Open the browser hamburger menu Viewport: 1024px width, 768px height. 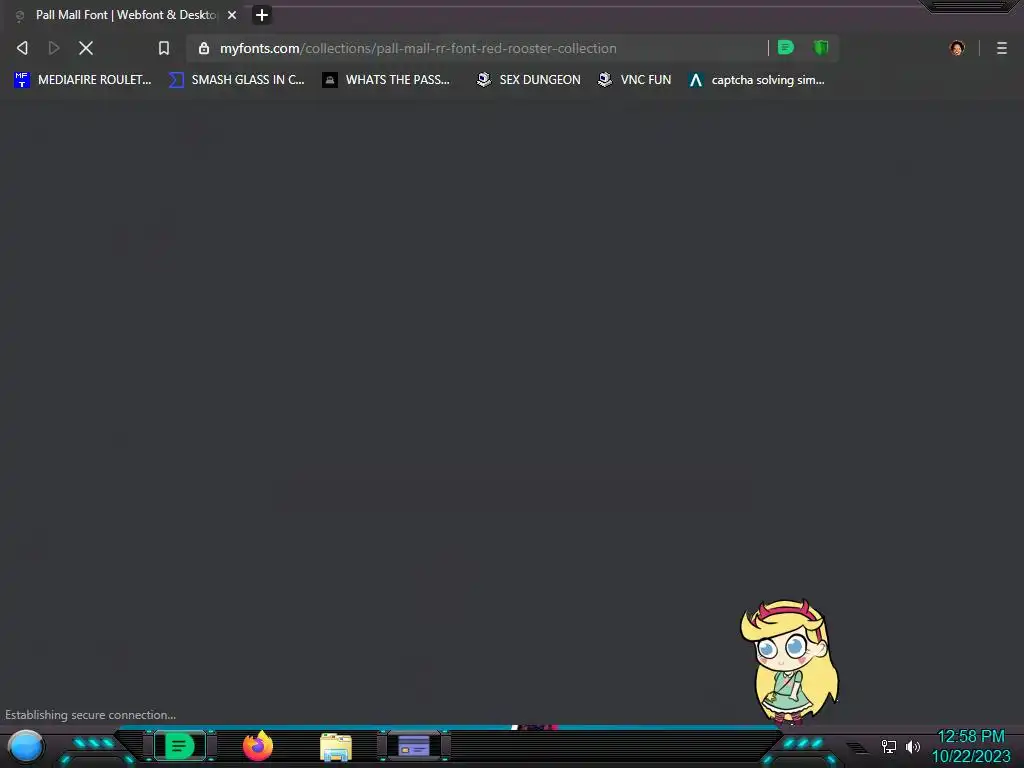(x=1002, y=48)
